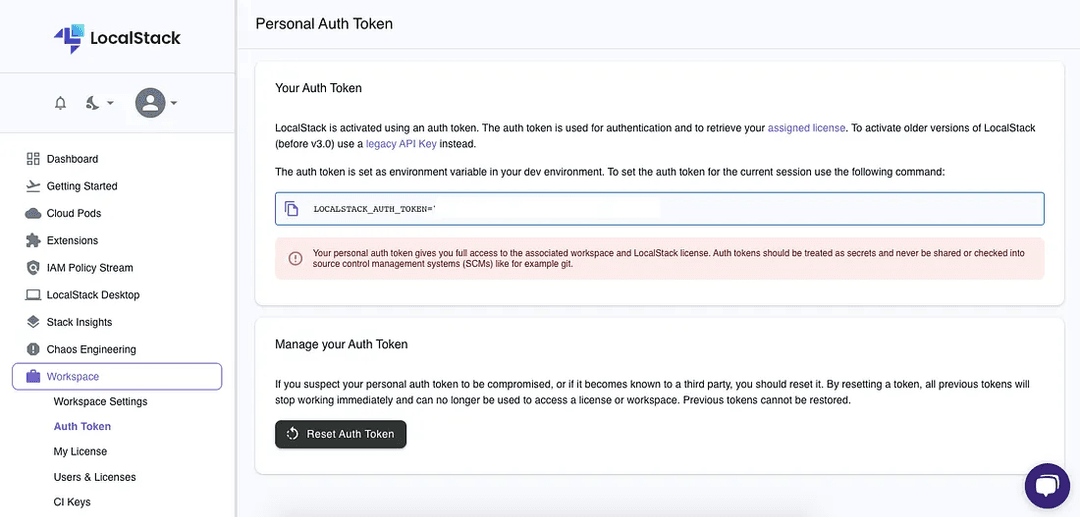Click the Stack Insights layers icon
1080x517 pixels.
33,322
